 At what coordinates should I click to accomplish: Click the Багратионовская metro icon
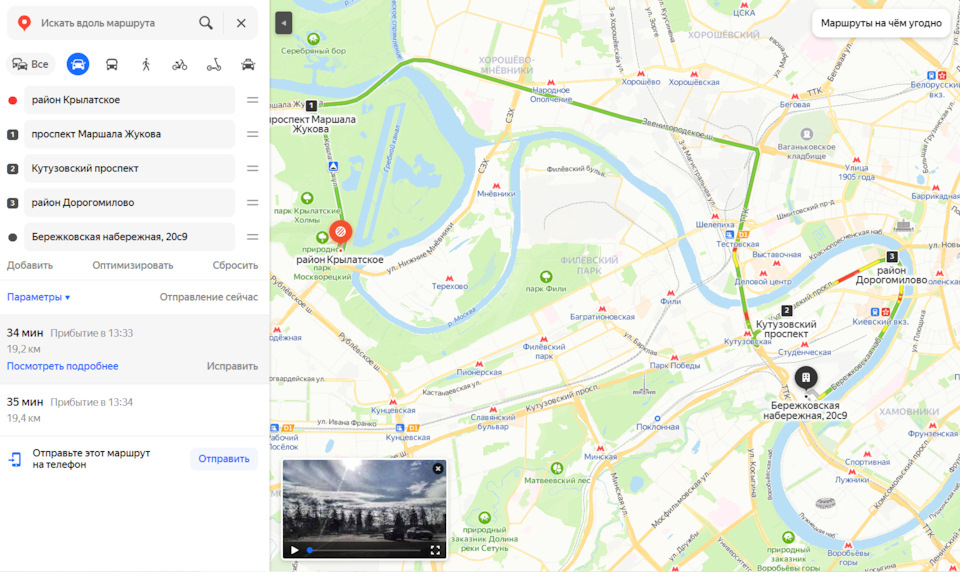coord(602,309)
